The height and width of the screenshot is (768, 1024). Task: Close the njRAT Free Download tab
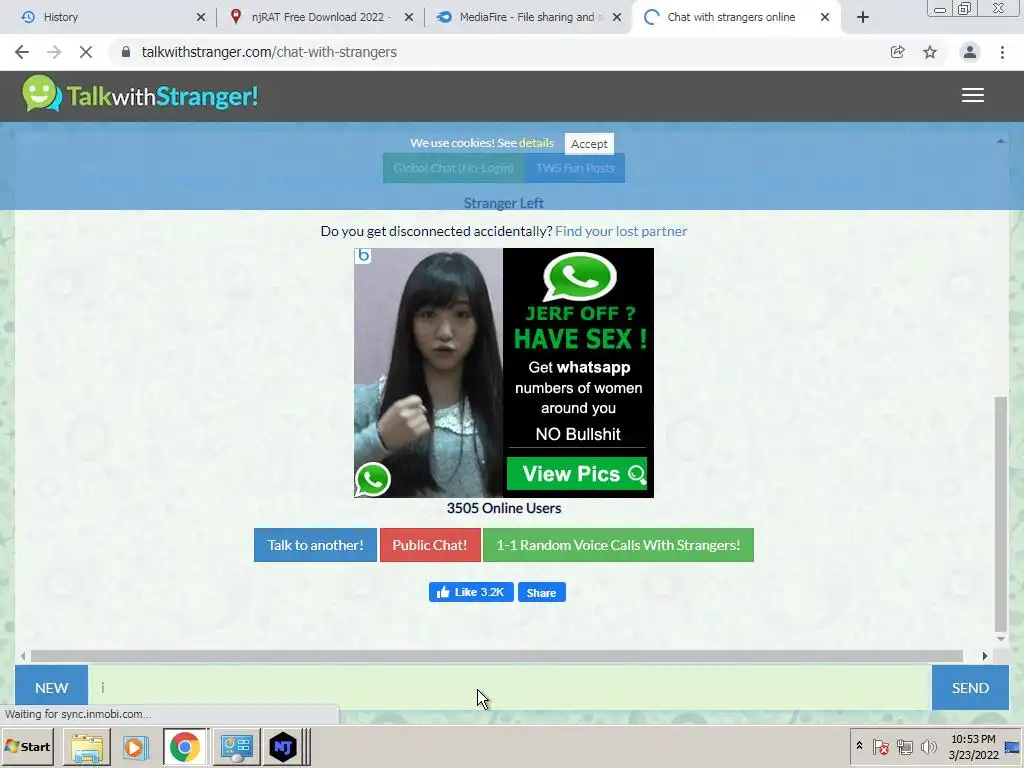(x=409, y=17)
